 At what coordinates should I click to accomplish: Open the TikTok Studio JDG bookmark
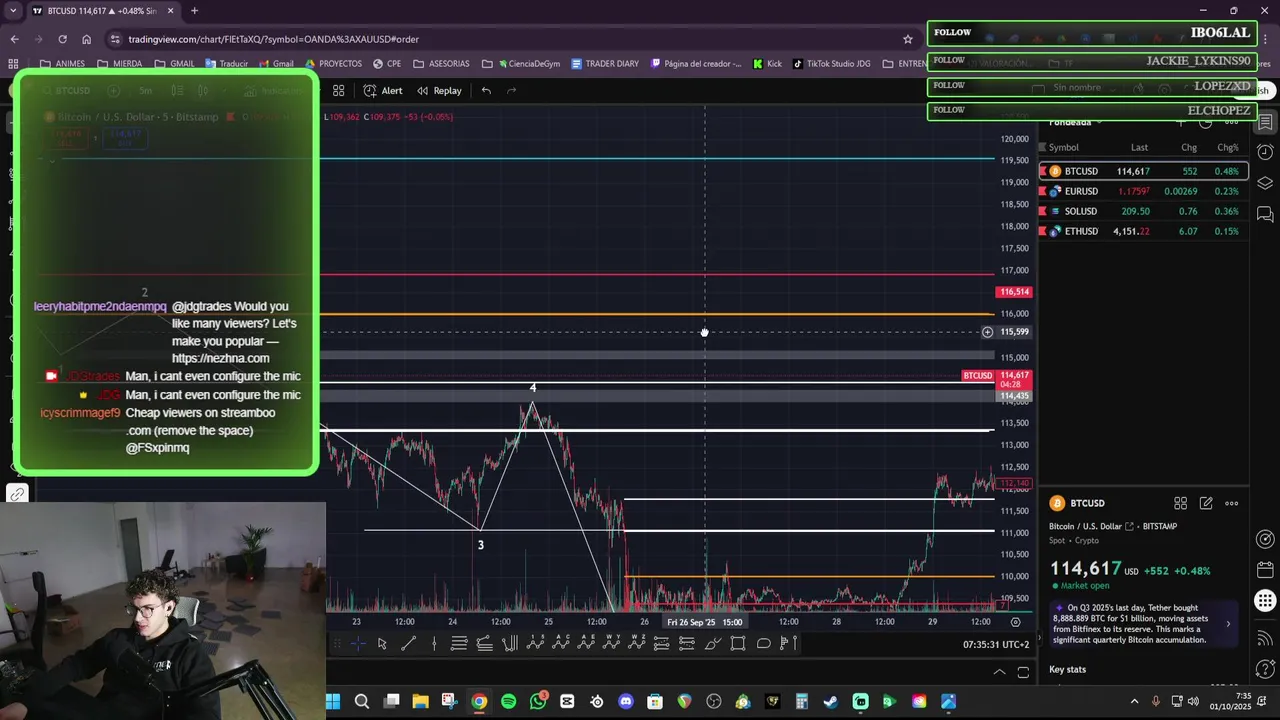[831, 64]
